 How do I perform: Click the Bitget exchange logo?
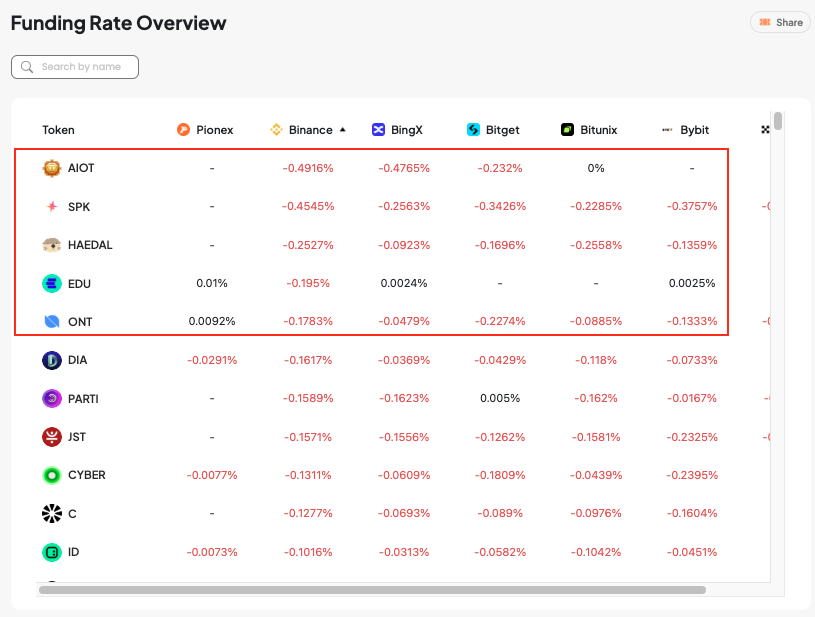click(x=473, y=129)
